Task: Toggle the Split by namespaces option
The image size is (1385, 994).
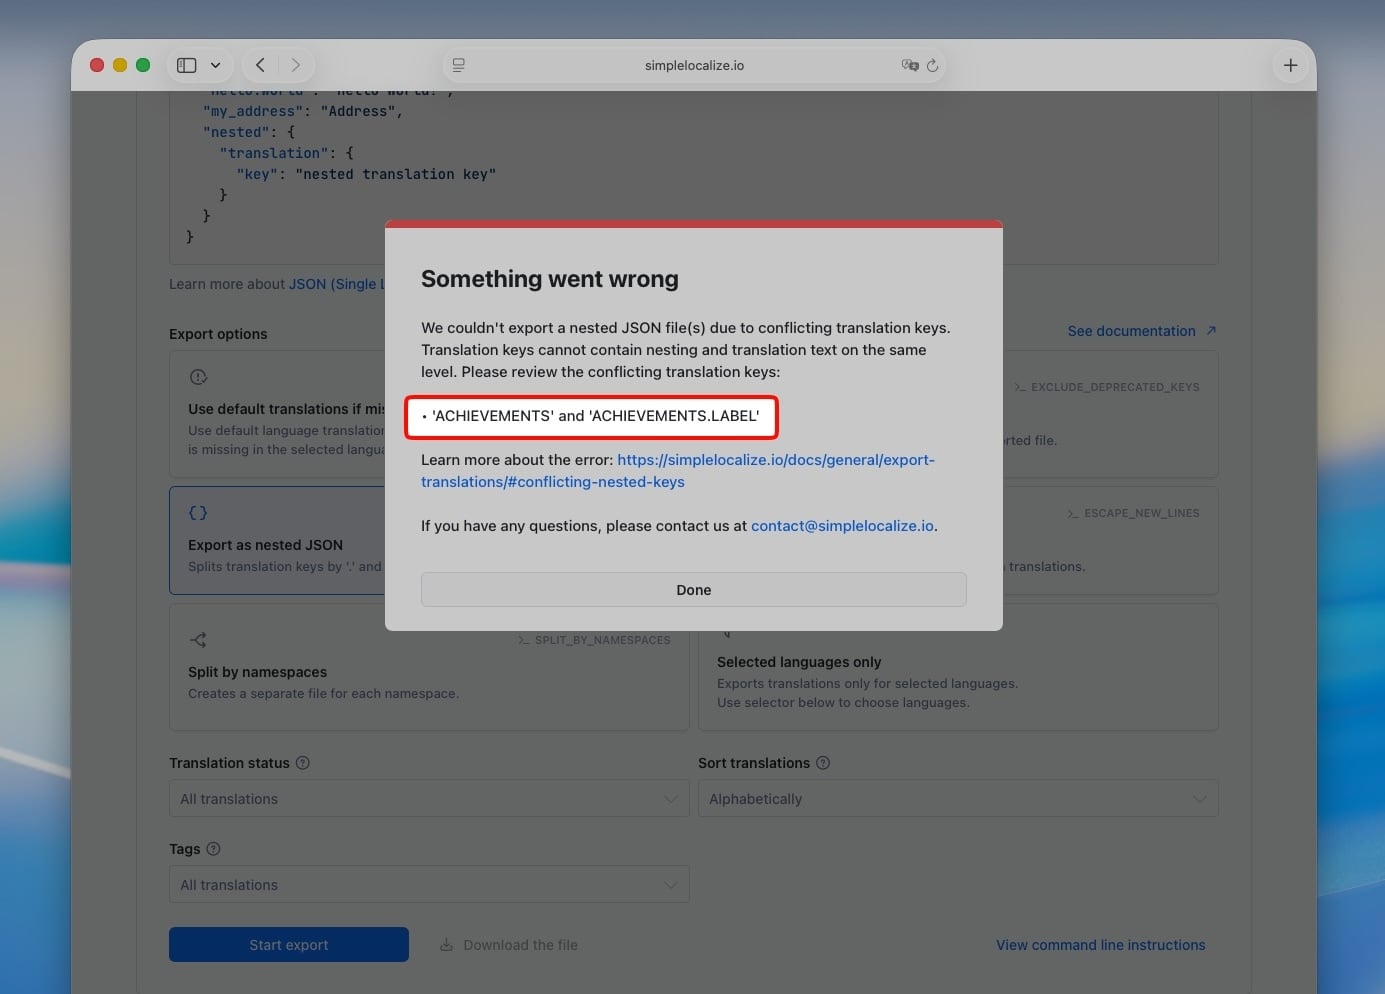Action: point(429,667)
